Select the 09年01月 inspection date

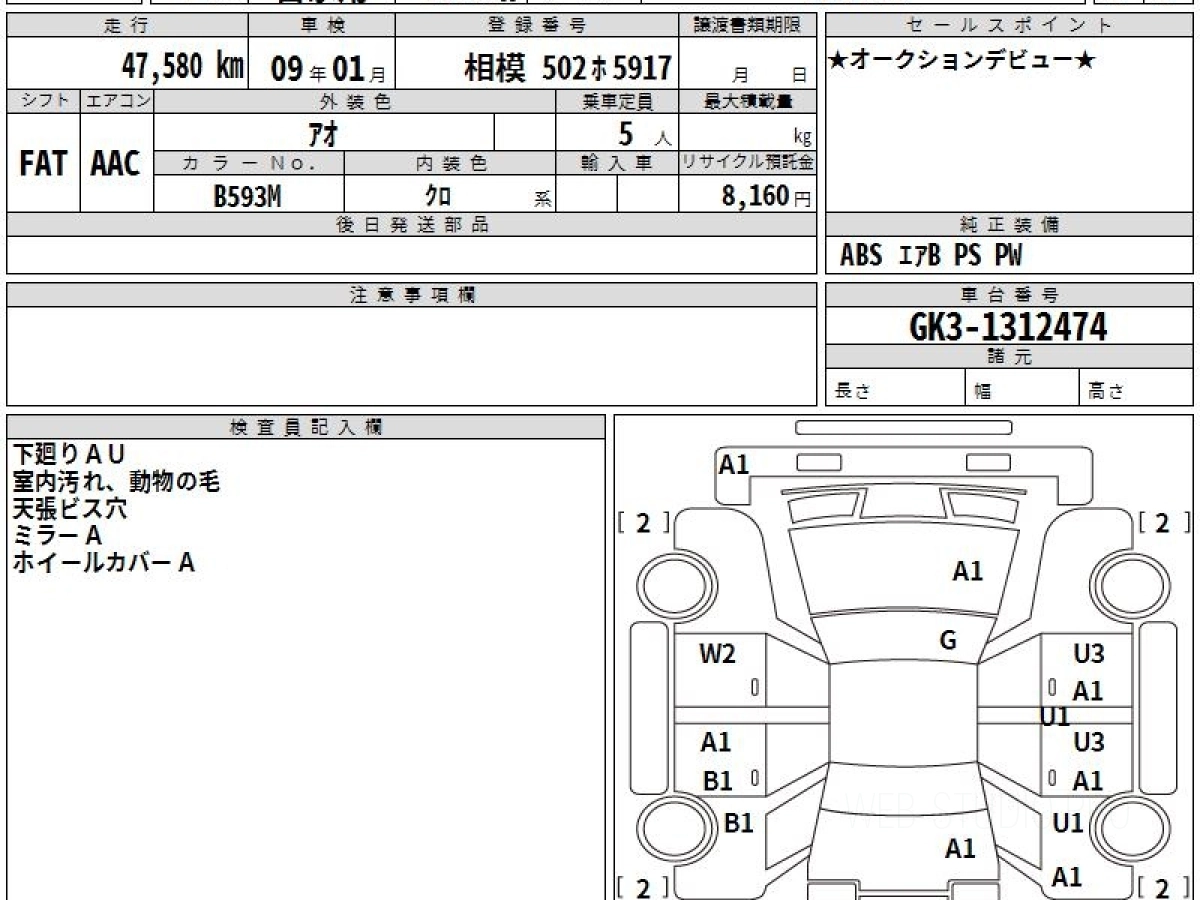[x=330, y=69]
